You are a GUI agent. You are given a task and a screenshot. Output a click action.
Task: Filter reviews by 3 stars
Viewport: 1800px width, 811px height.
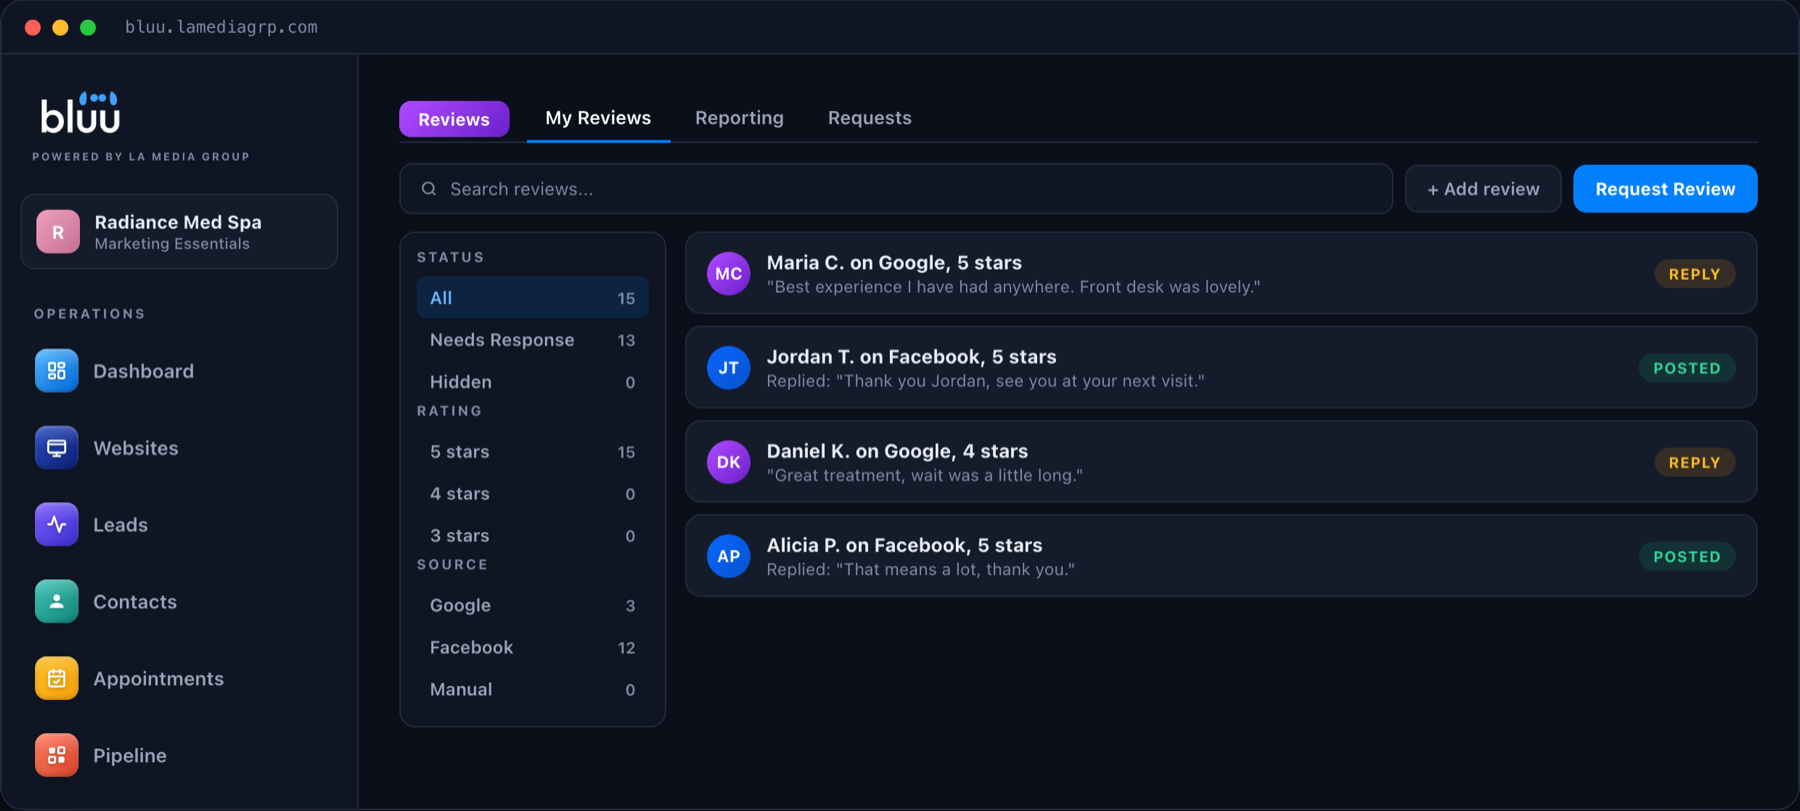point(533,536)
